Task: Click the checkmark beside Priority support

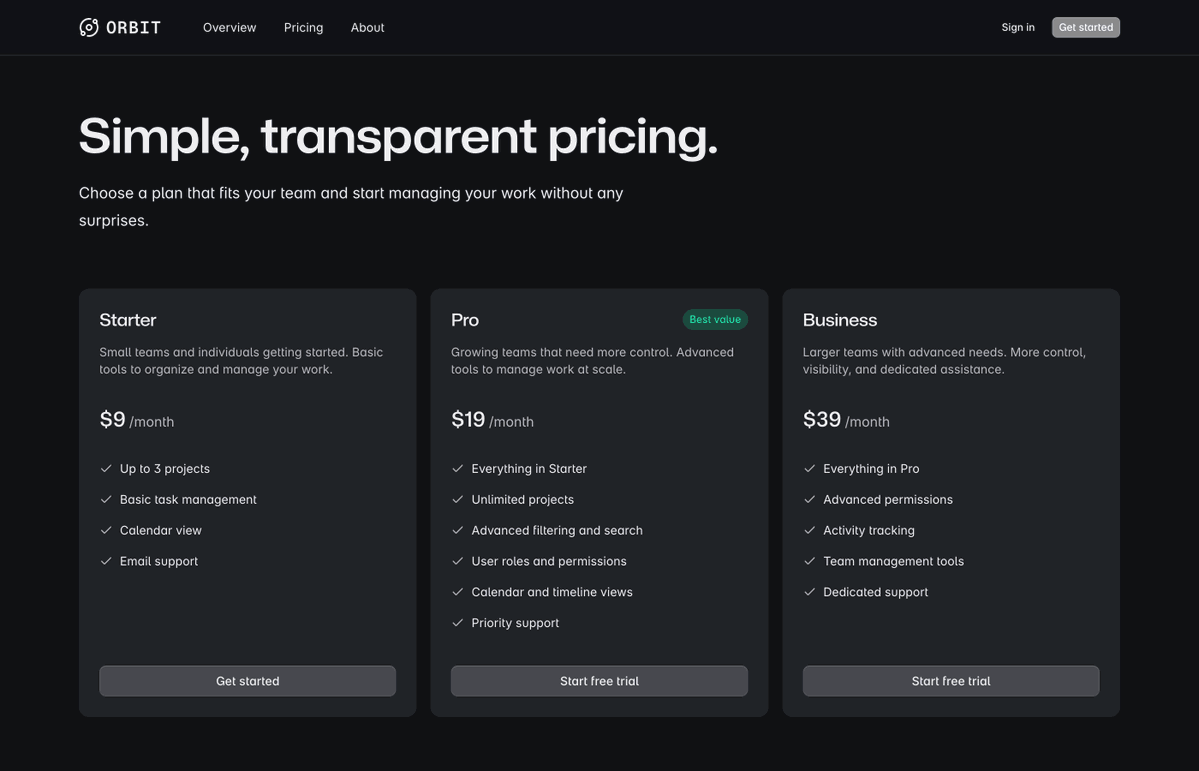Action: pos(458,623)
